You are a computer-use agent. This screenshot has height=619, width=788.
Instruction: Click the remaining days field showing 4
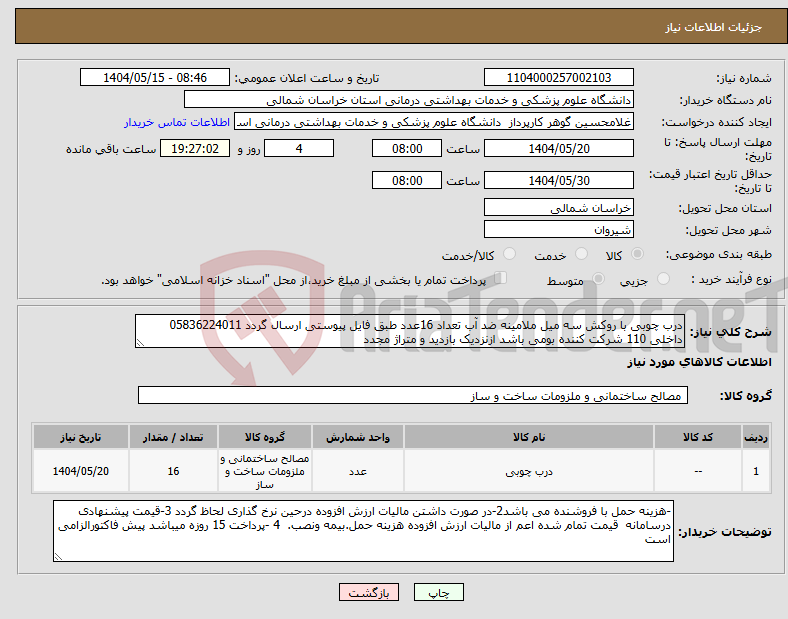[x=299, y=148]
